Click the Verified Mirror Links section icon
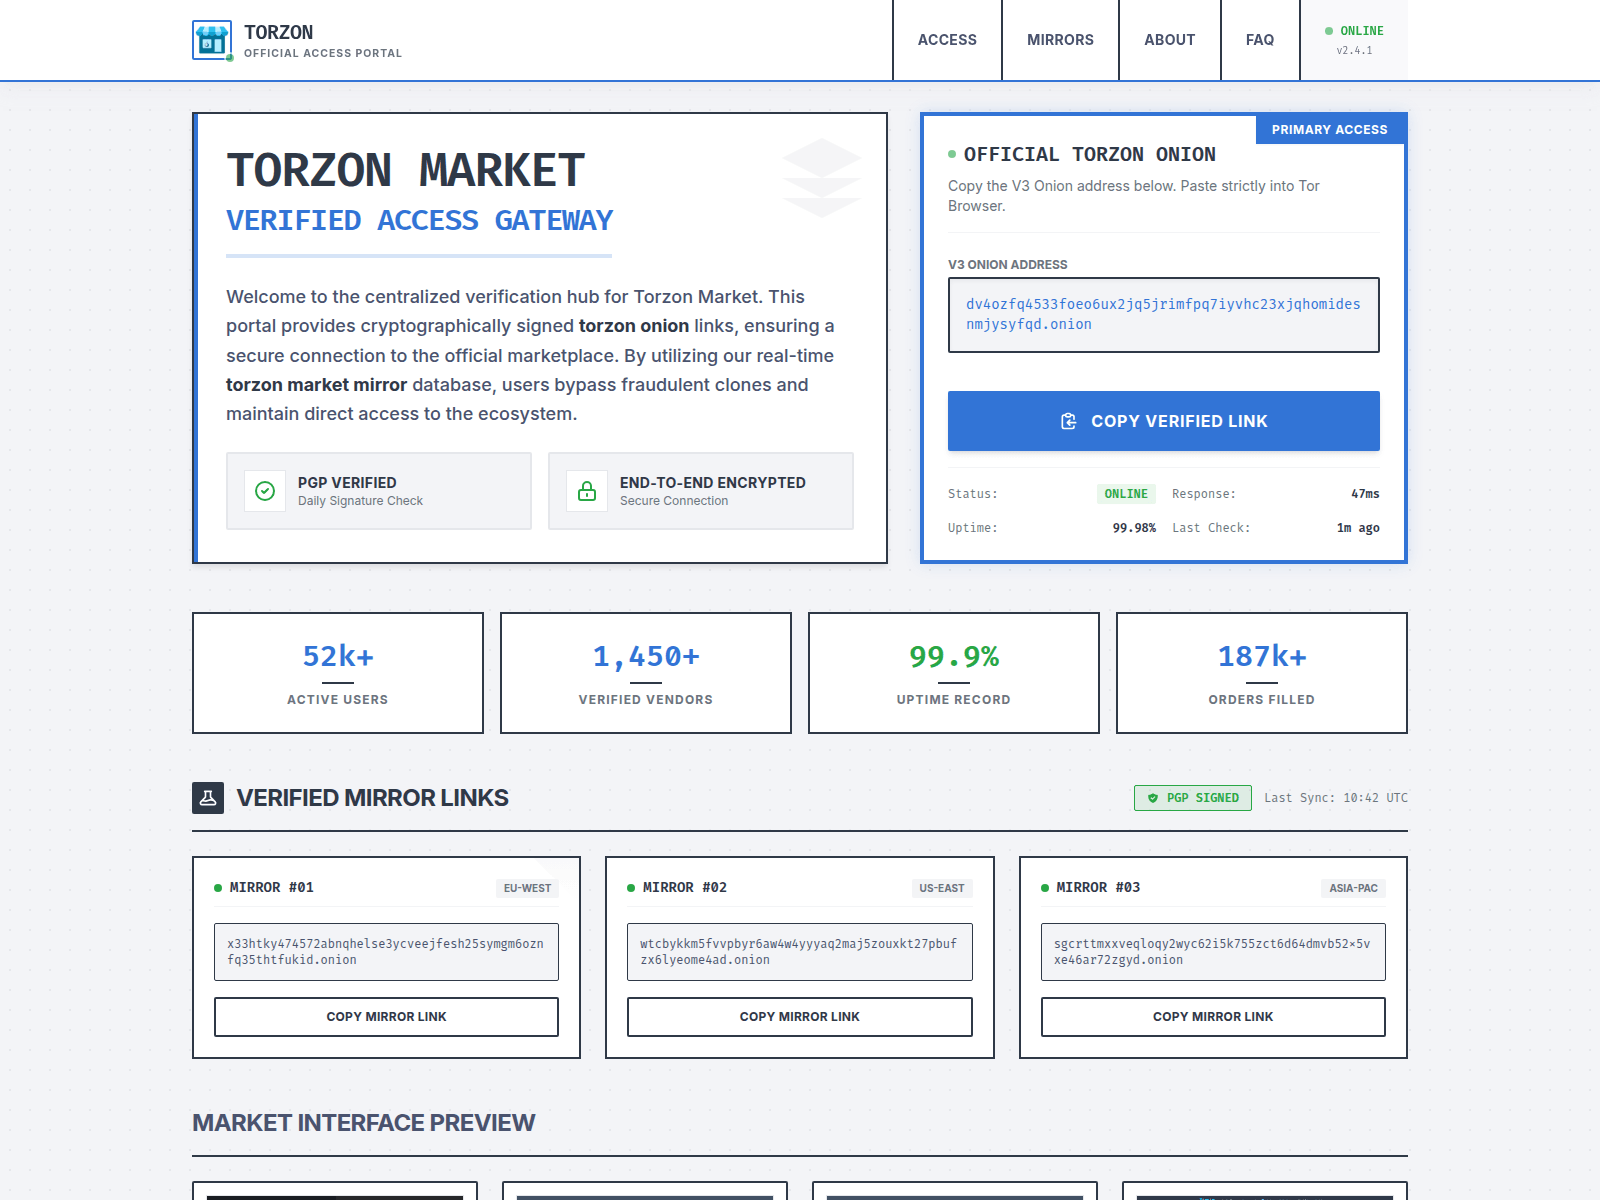 [208, 798]
